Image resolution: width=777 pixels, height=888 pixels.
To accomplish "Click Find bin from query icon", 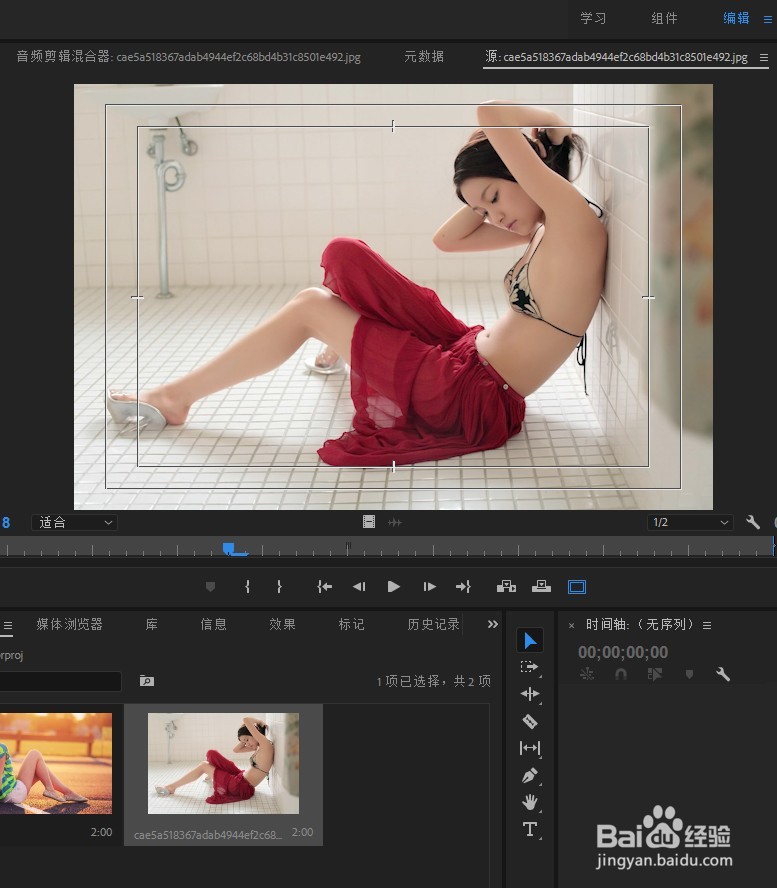I will click(x=147, y=681).
